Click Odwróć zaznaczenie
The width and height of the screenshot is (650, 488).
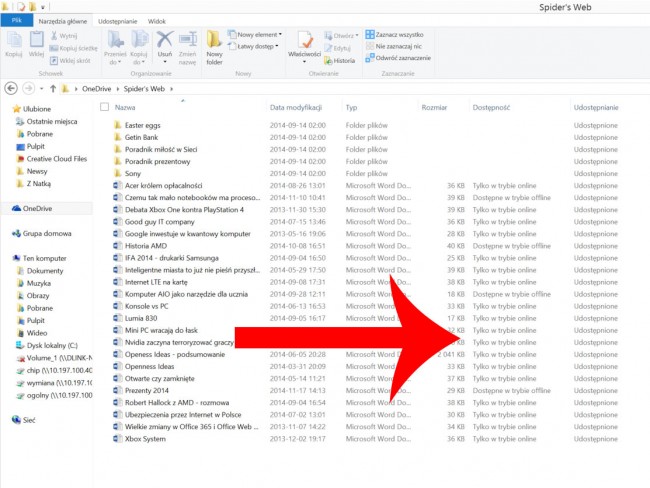click(398, 58)
